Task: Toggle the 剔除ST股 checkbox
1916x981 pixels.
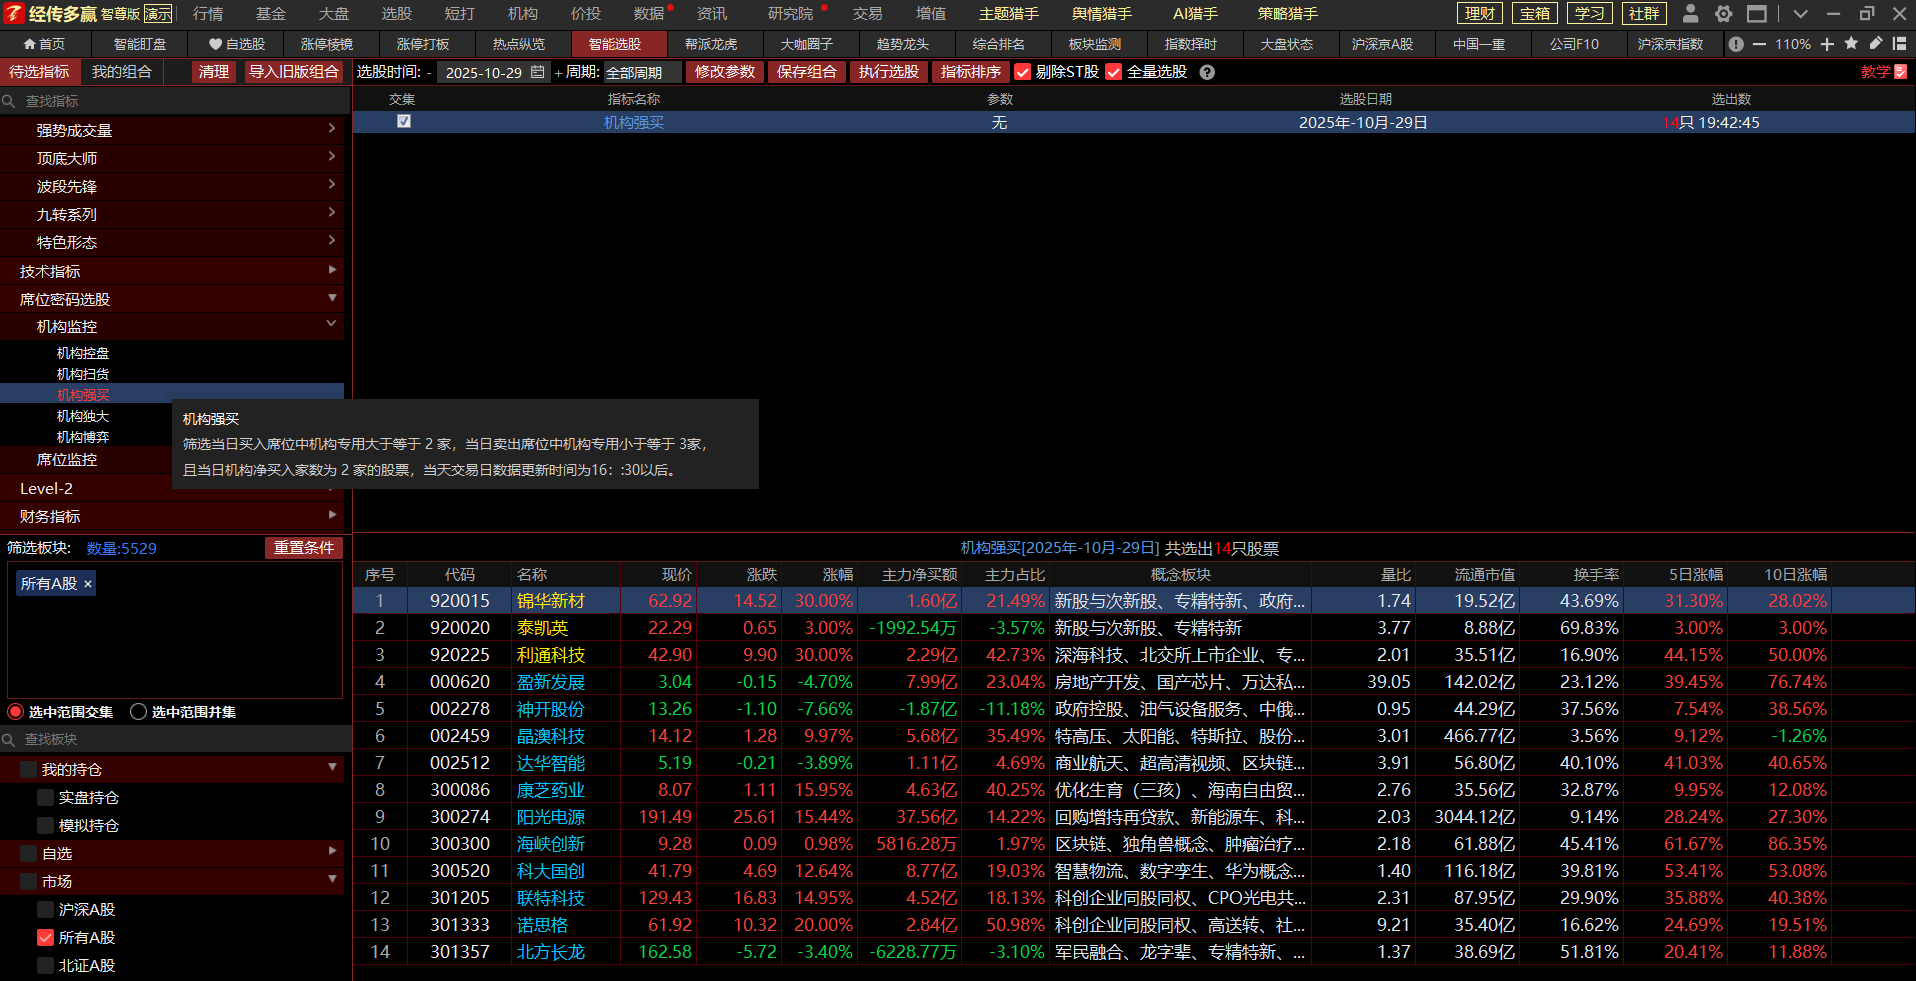Action: coord(1022,72)
